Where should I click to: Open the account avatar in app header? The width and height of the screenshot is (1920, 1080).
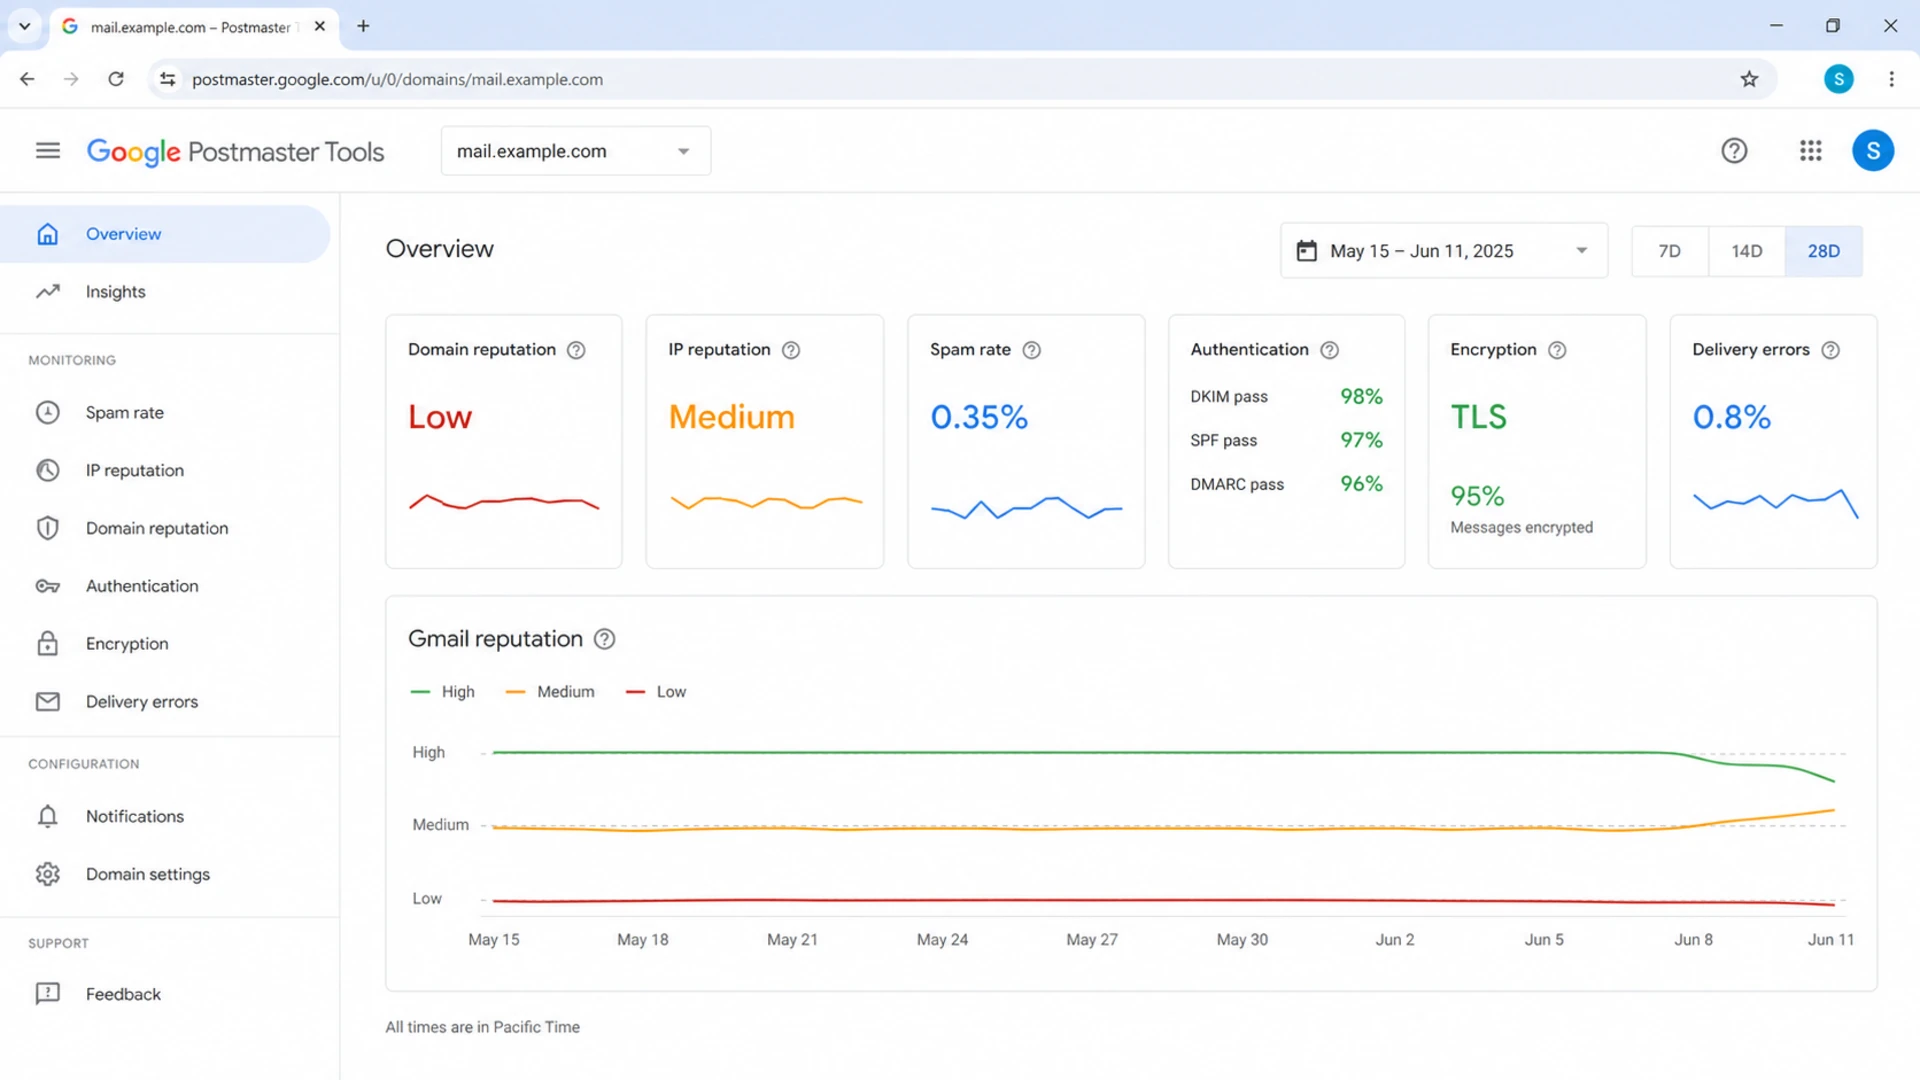click(1872, 151)
